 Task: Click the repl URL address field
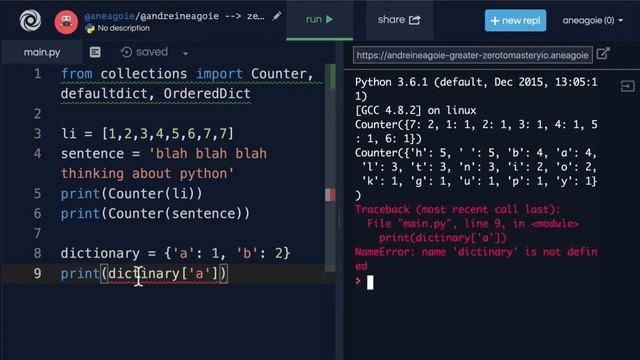coord(473,55)
